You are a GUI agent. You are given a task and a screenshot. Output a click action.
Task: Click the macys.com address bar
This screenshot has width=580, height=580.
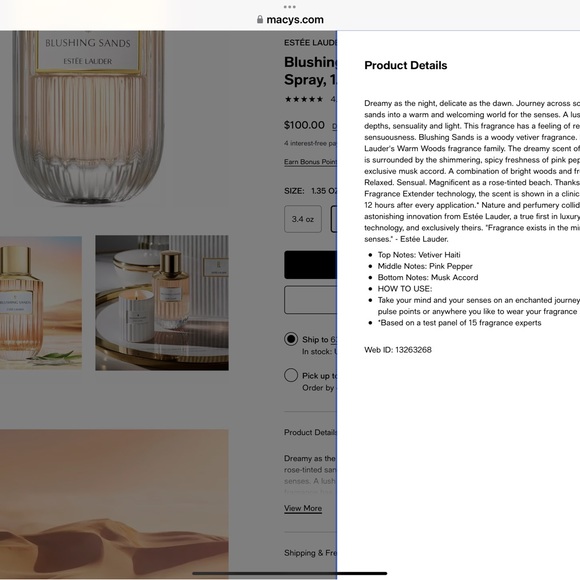[x=290, y=19]
